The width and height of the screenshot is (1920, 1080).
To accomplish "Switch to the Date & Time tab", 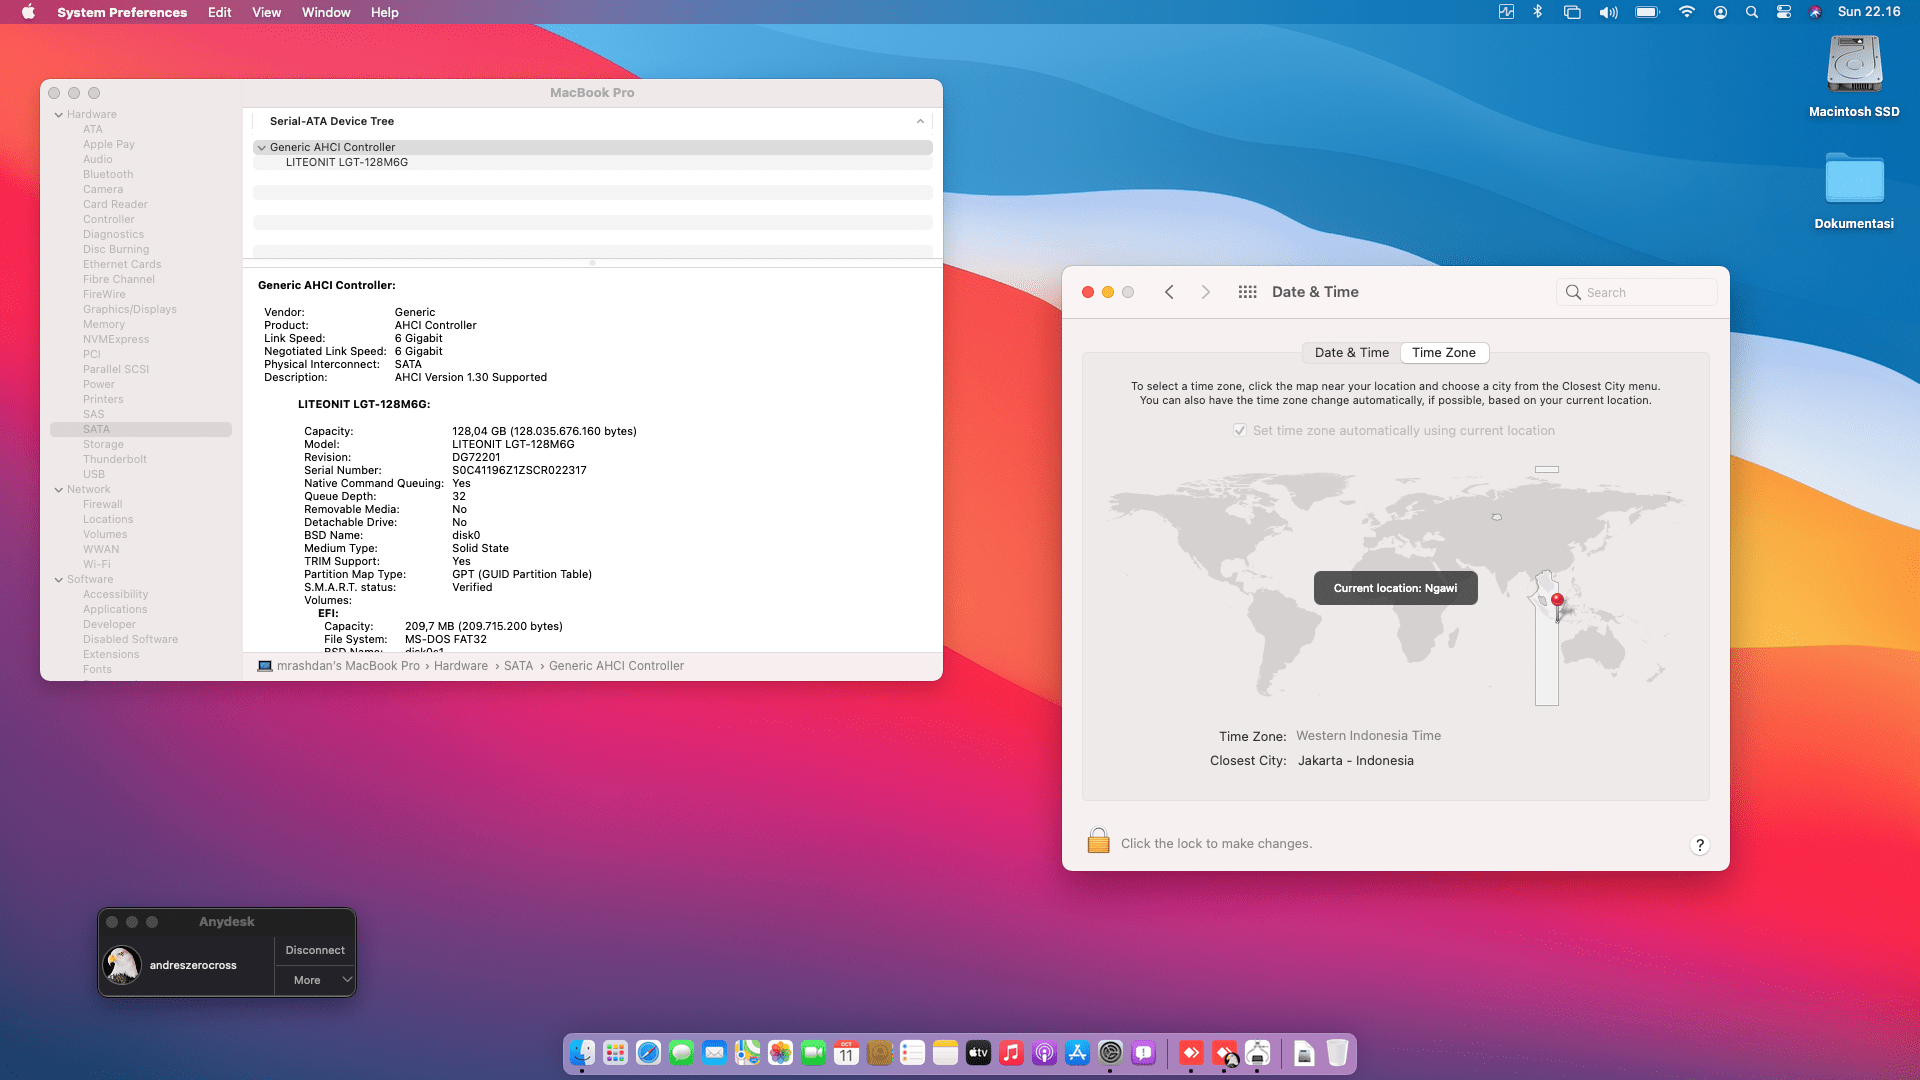I will 1350,352.
